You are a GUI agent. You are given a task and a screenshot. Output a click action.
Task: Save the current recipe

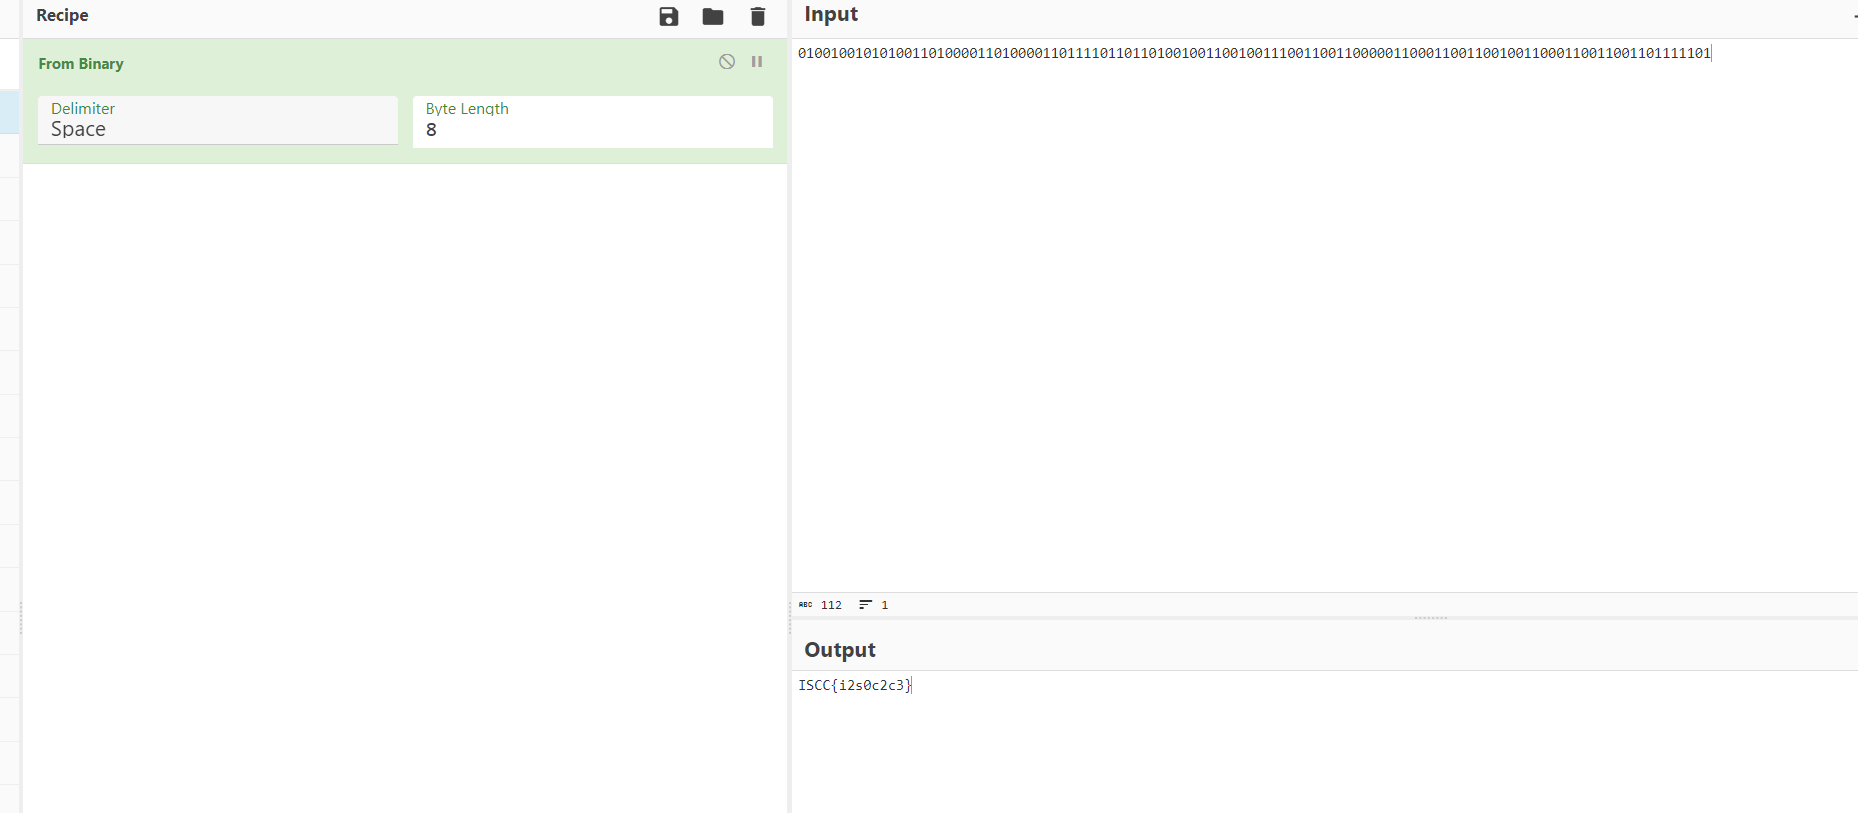pos(669,16)
